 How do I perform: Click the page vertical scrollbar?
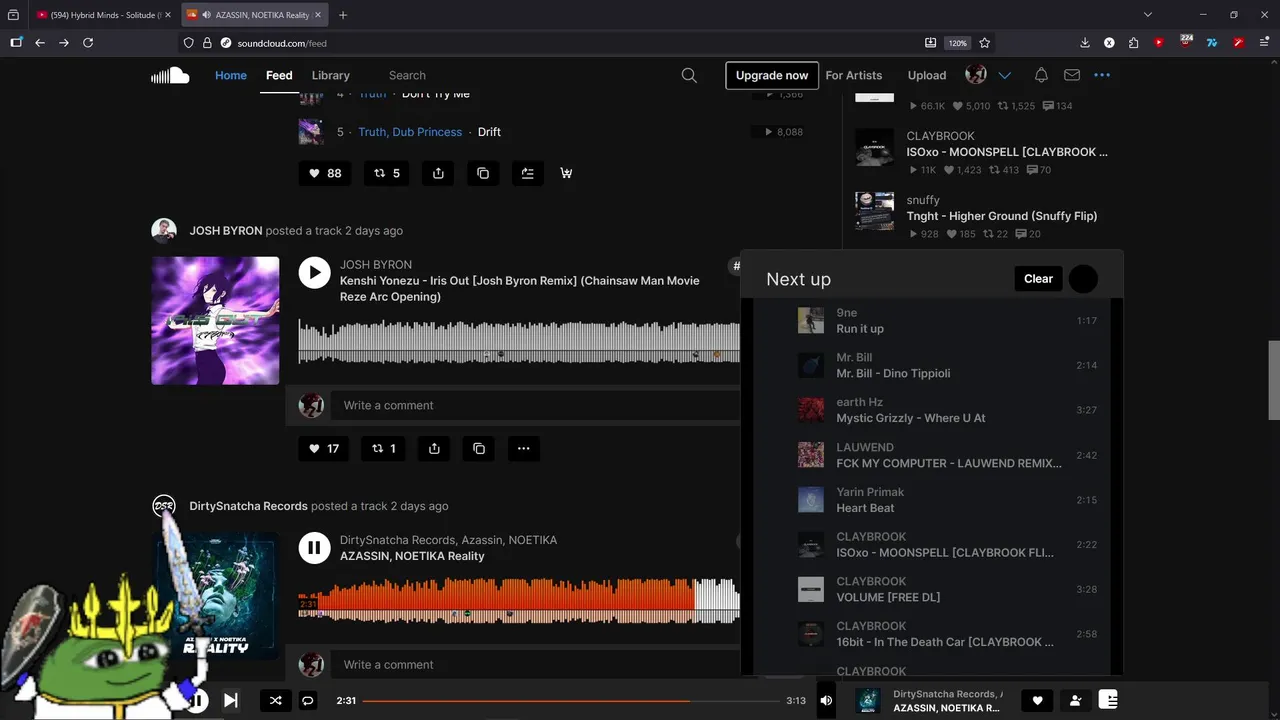point(1273,380)
